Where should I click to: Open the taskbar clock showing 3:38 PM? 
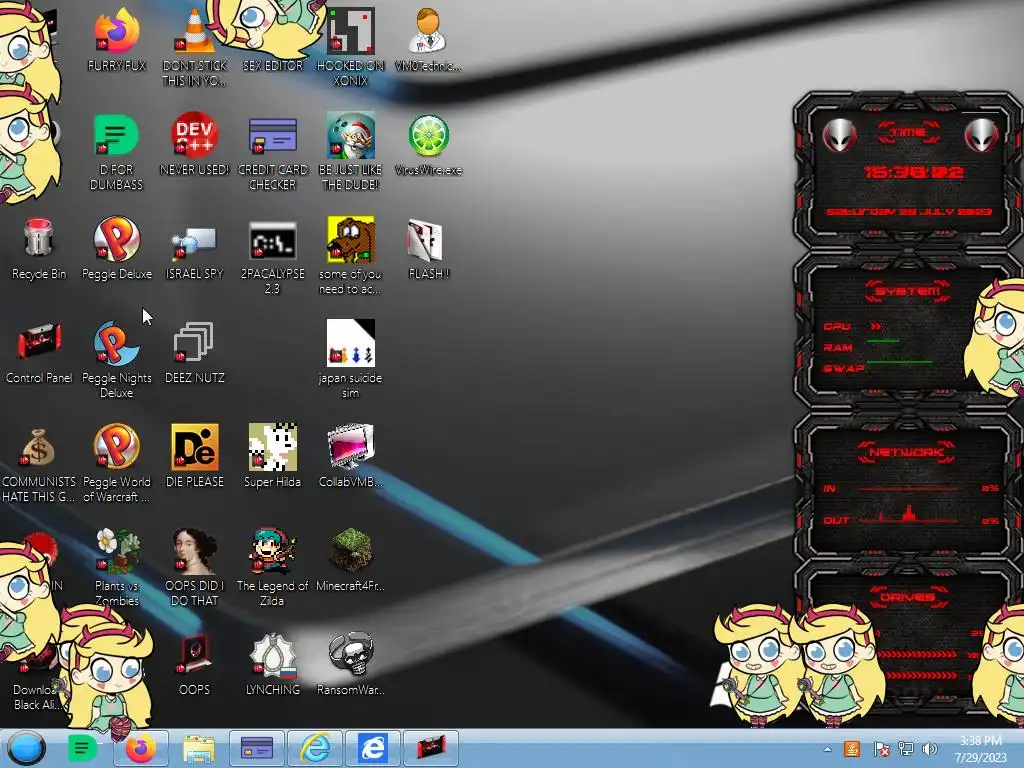pyautogui.click(x=981, y=748)
